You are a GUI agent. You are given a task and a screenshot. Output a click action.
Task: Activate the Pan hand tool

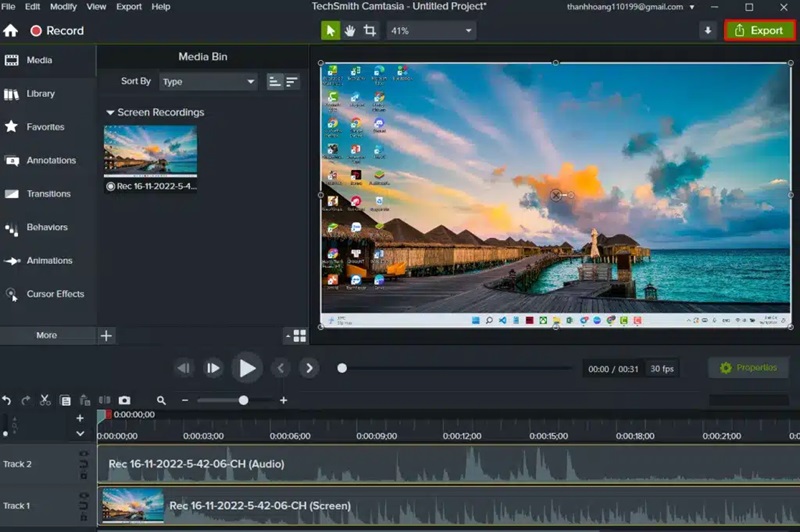coord(350,31)
